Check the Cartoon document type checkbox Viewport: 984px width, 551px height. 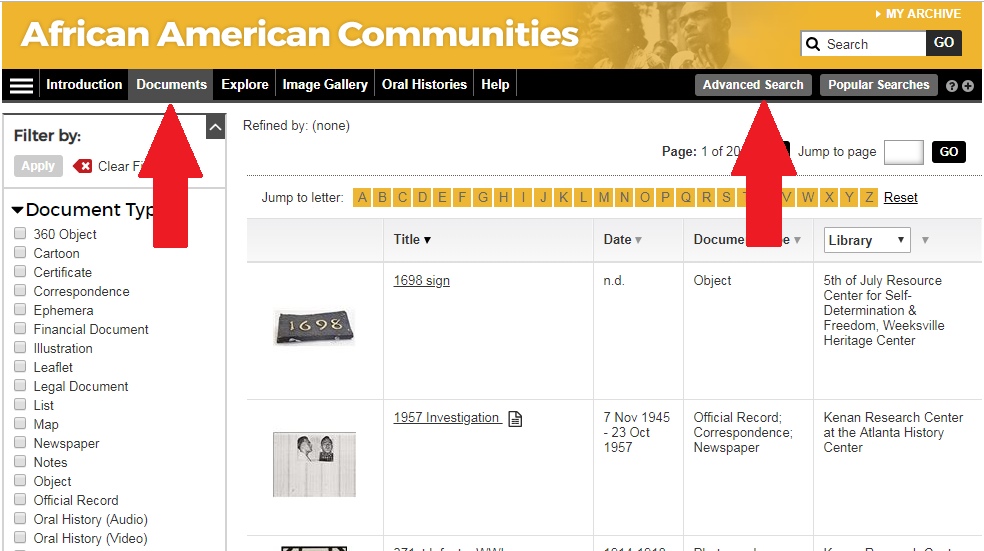tap(20, 253)
